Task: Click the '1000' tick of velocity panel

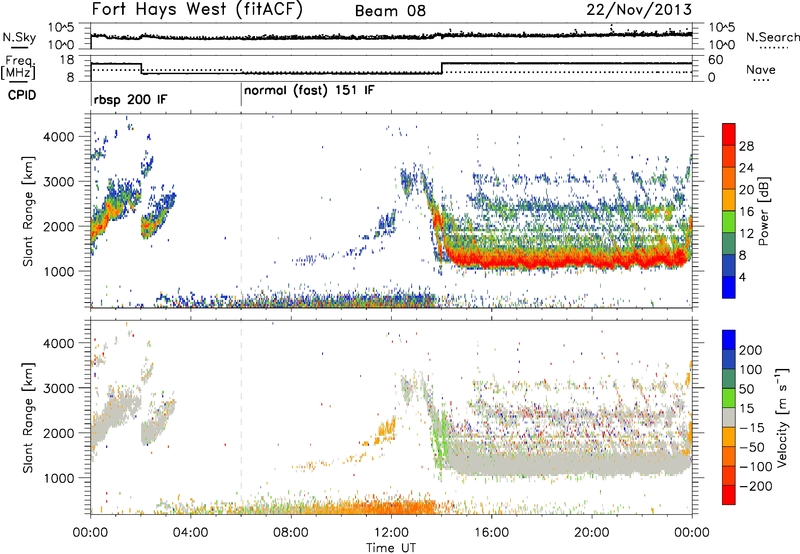Action: 59,478
